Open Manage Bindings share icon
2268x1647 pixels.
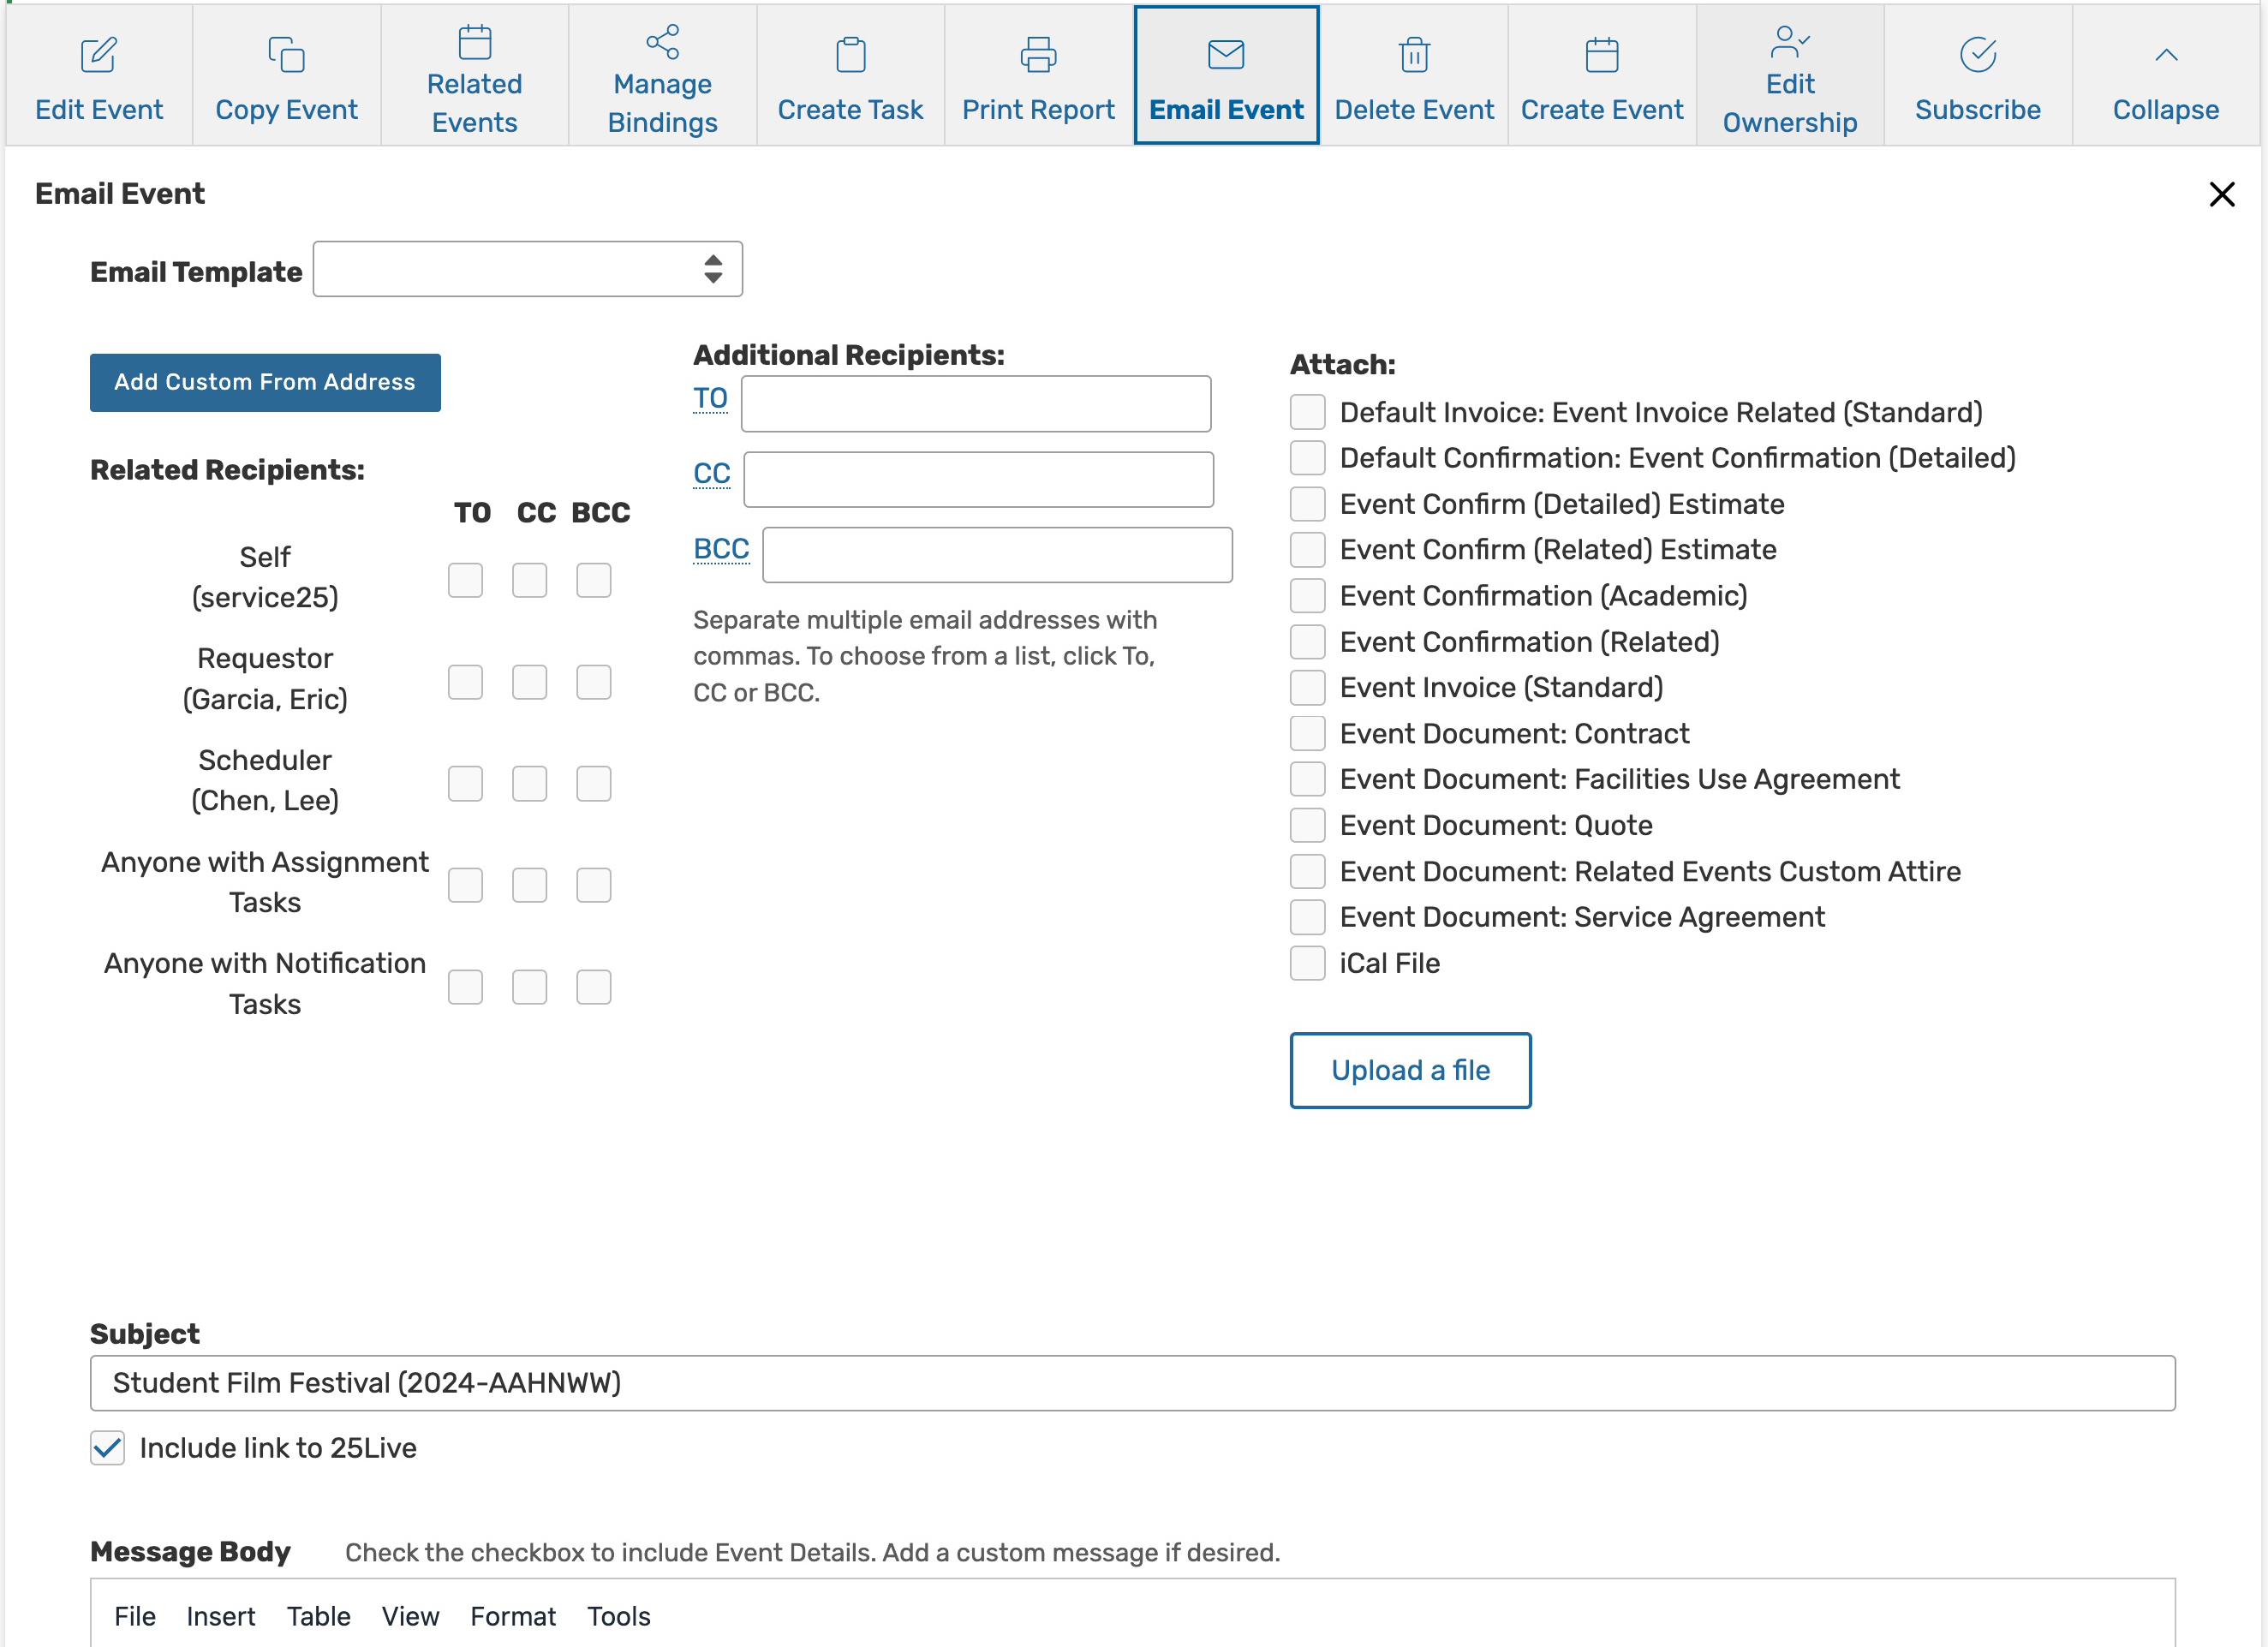click(662, 42)
